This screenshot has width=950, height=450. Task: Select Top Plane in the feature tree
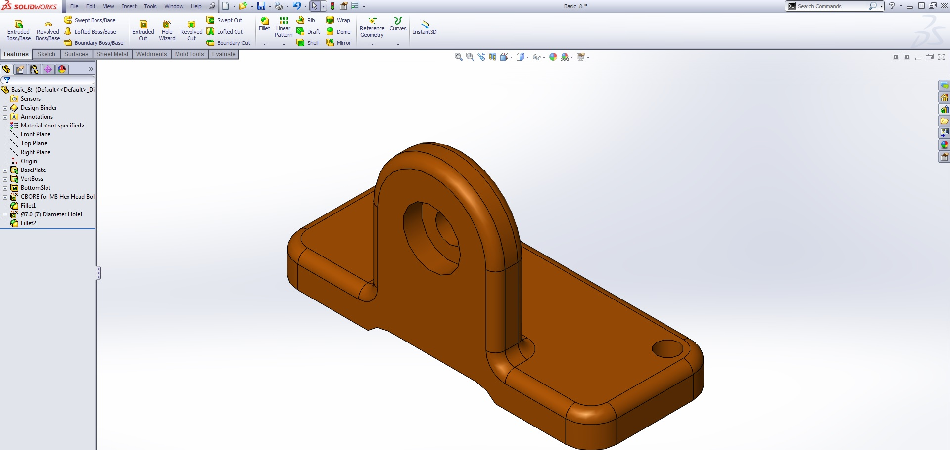[34, 143]
